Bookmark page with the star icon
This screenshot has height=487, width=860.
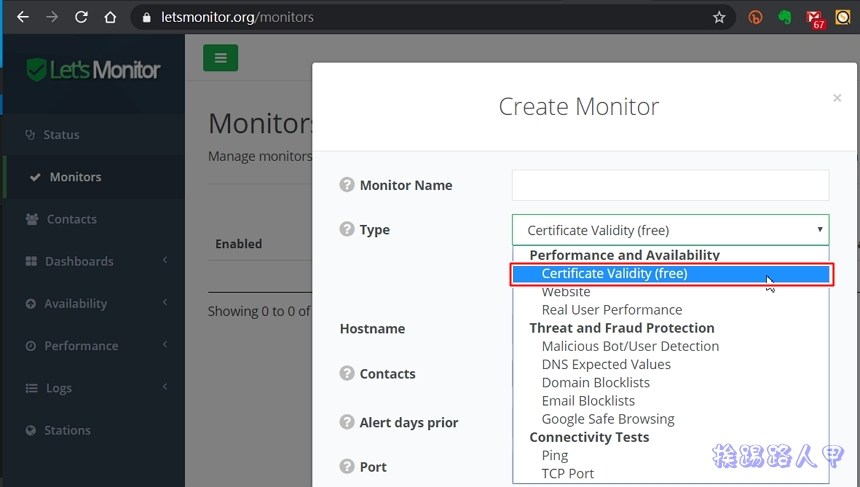(x=718, y=17)
